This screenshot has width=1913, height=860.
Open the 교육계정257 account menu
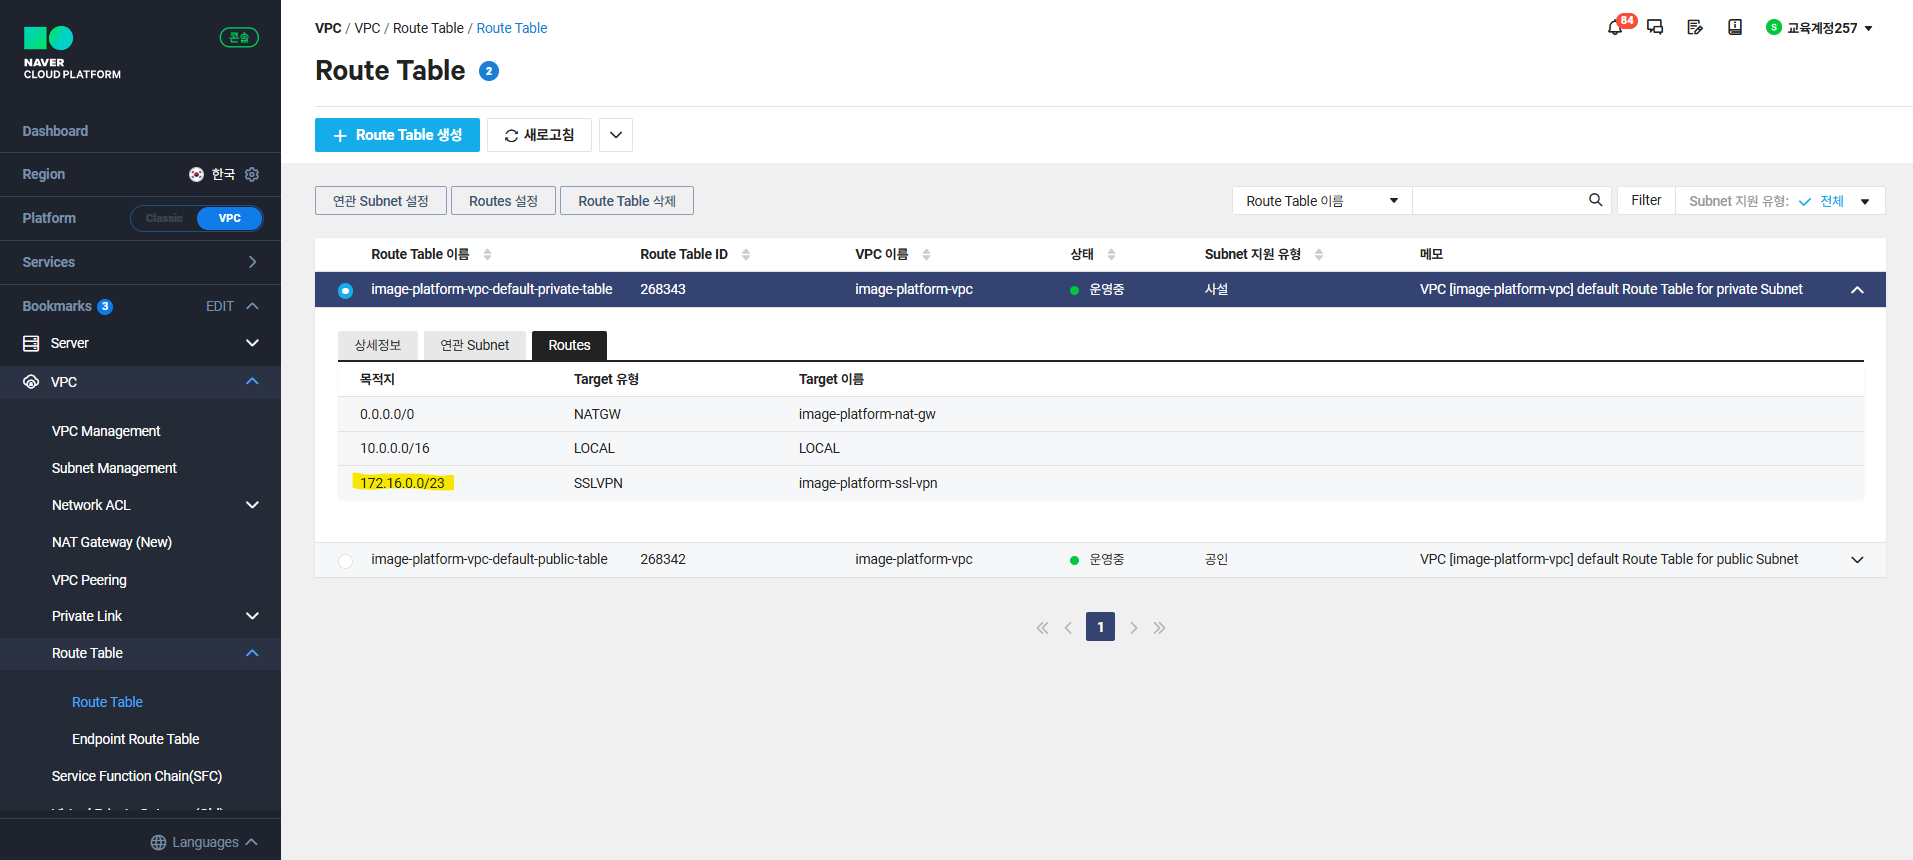[x=1819, y=28]
